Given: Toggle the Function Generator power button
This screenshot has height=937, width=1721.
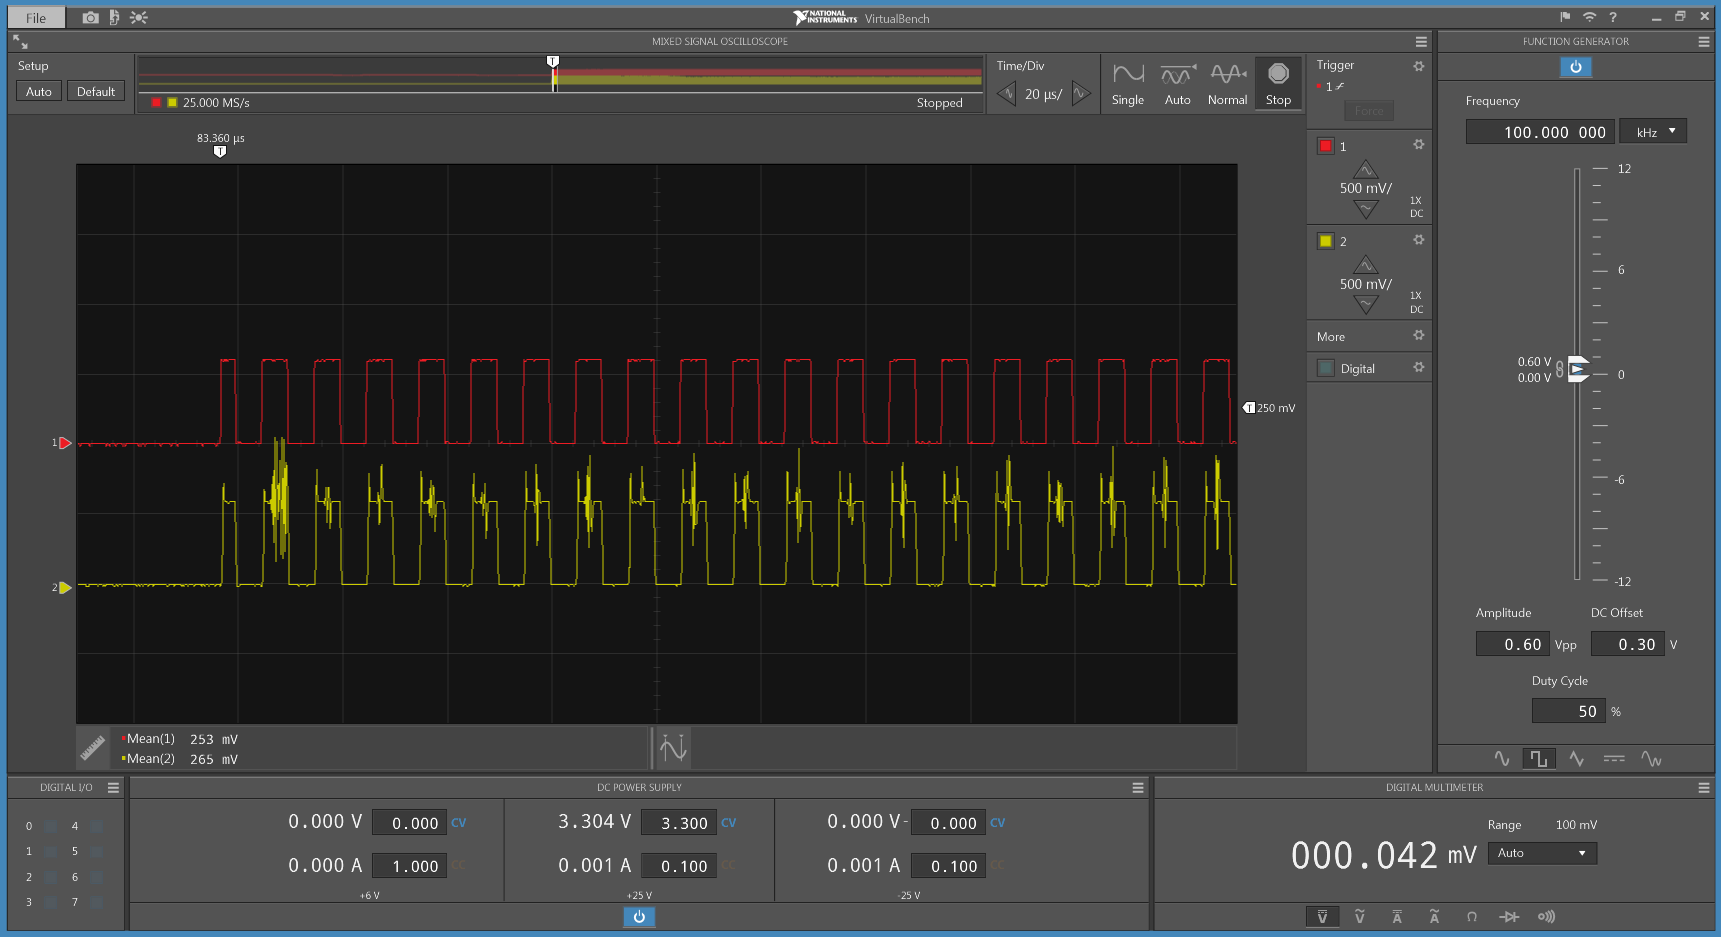Looking at the screenshot, I should pyautogui.click(x=1576, y=67).
